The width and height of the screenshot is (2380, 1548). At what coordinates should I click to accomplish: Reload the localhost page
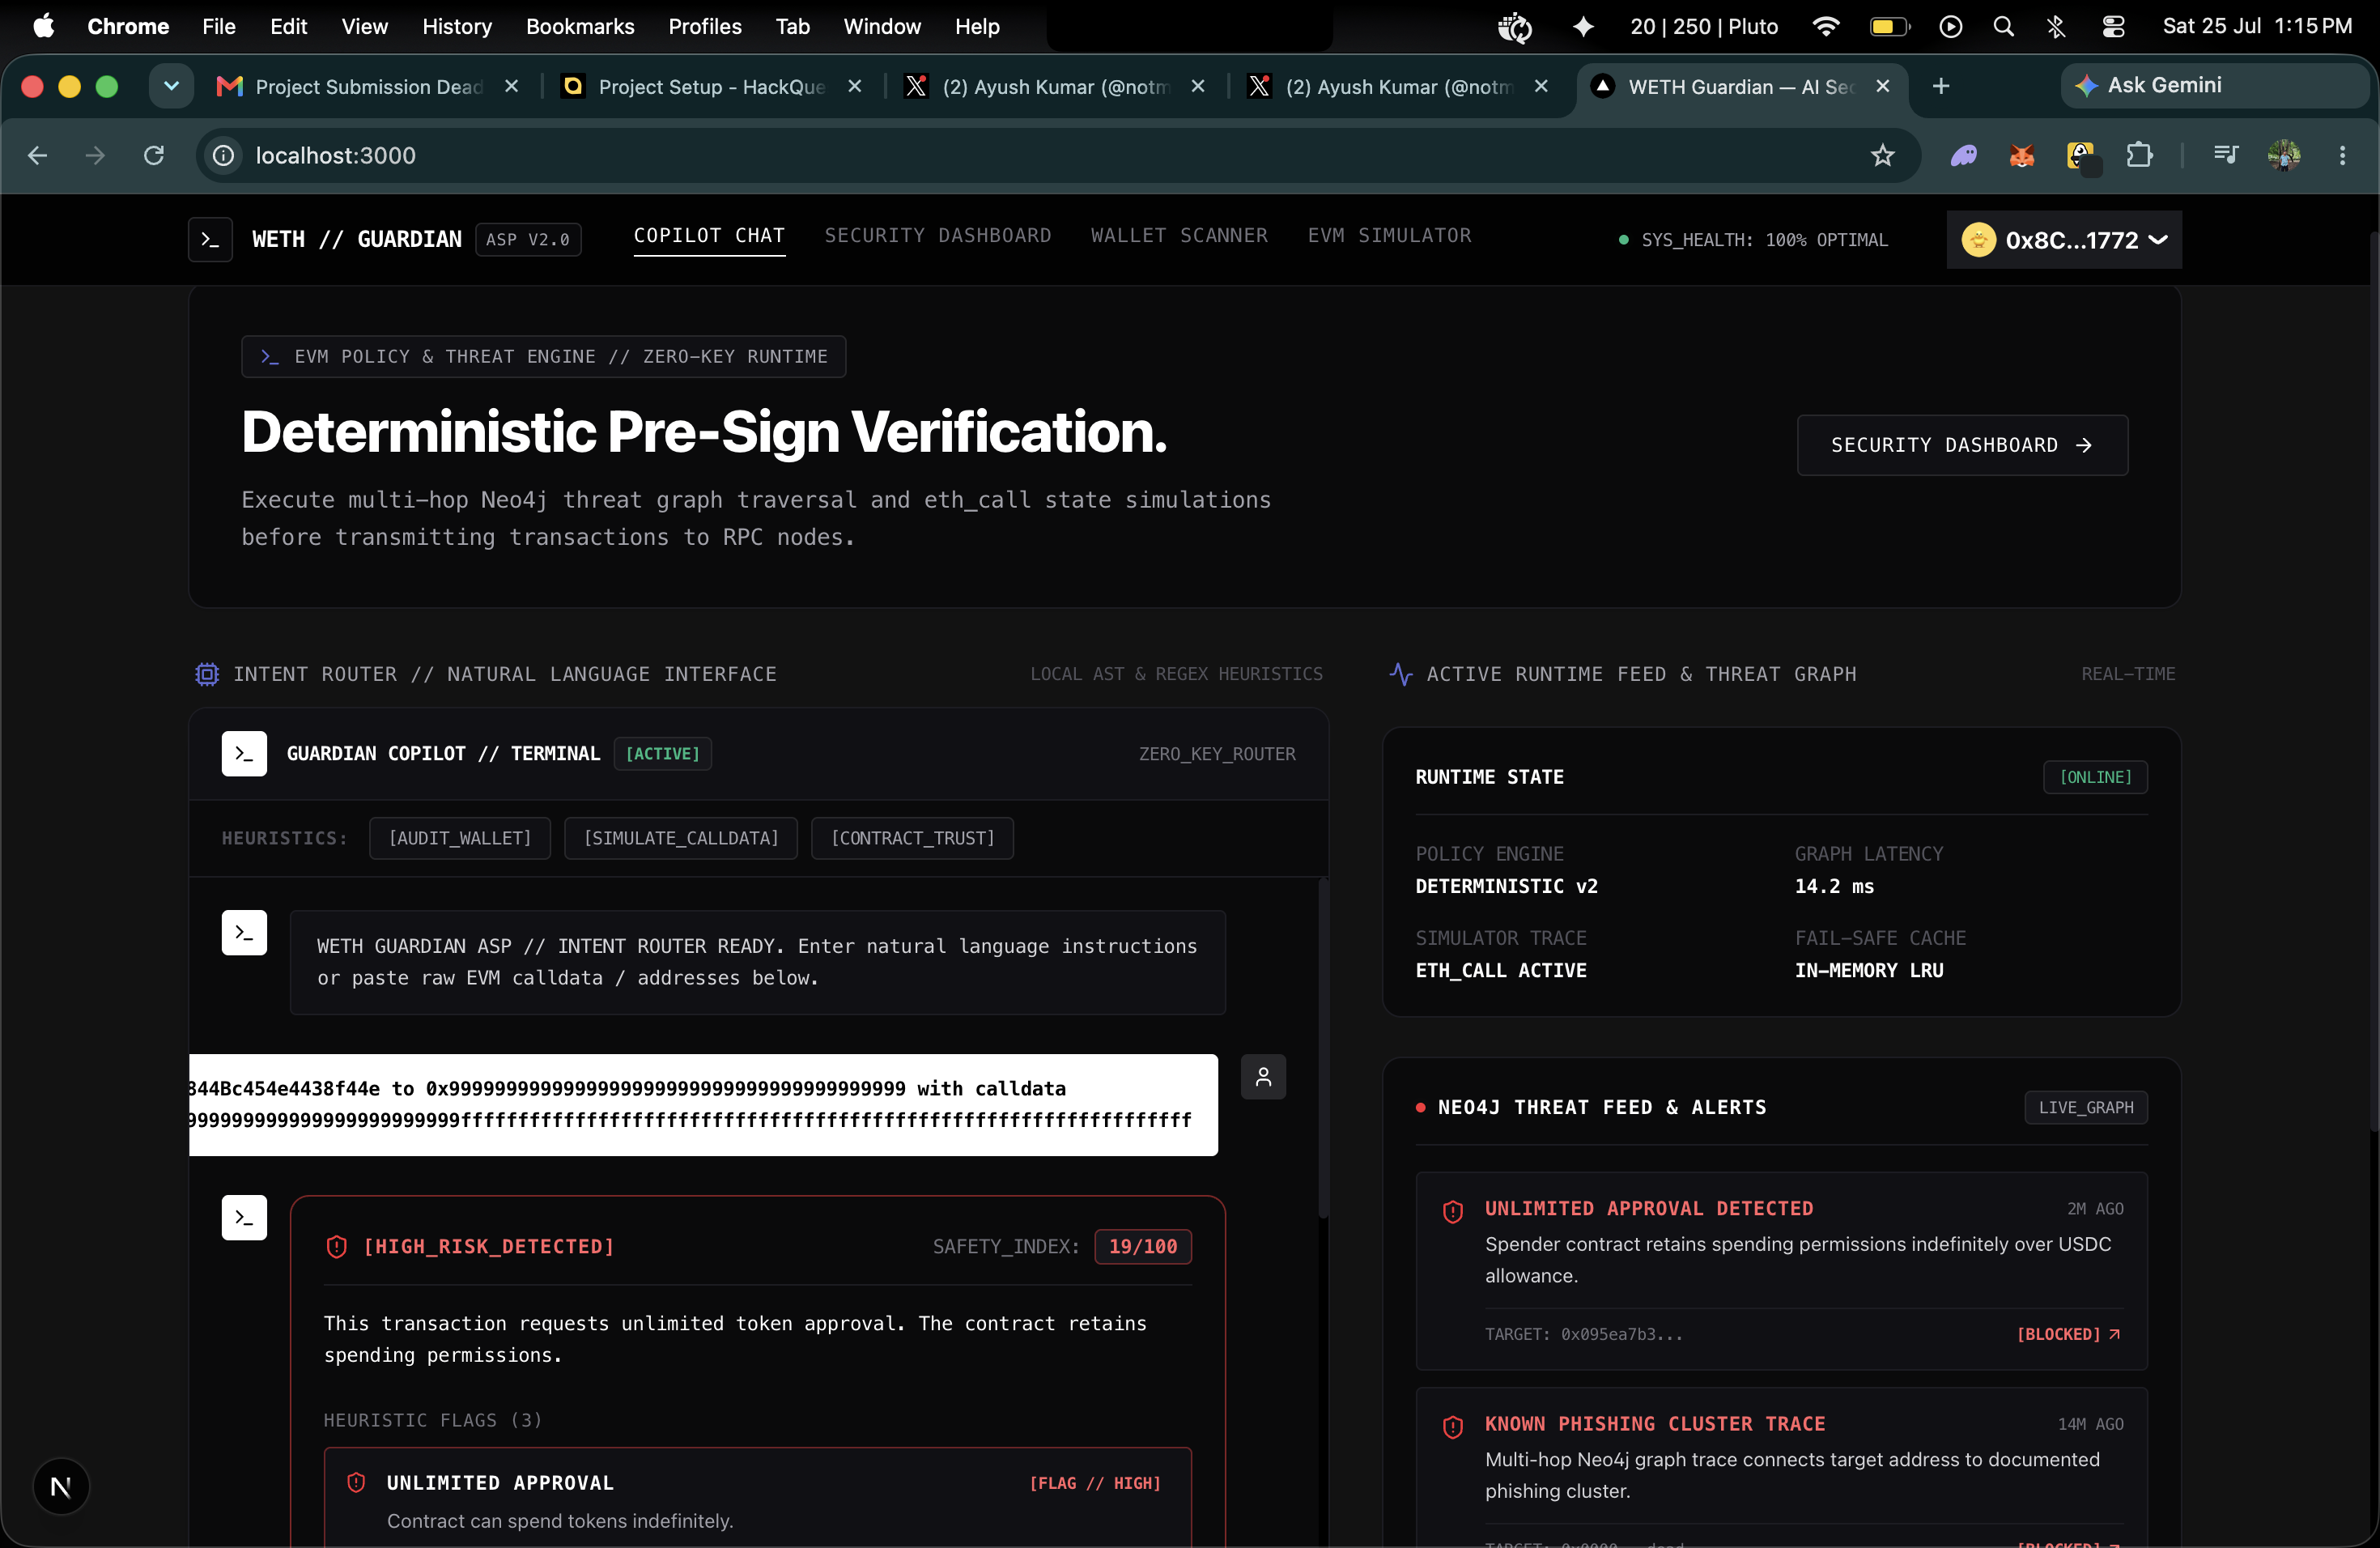pyautogui.click(x=154, y=156)
